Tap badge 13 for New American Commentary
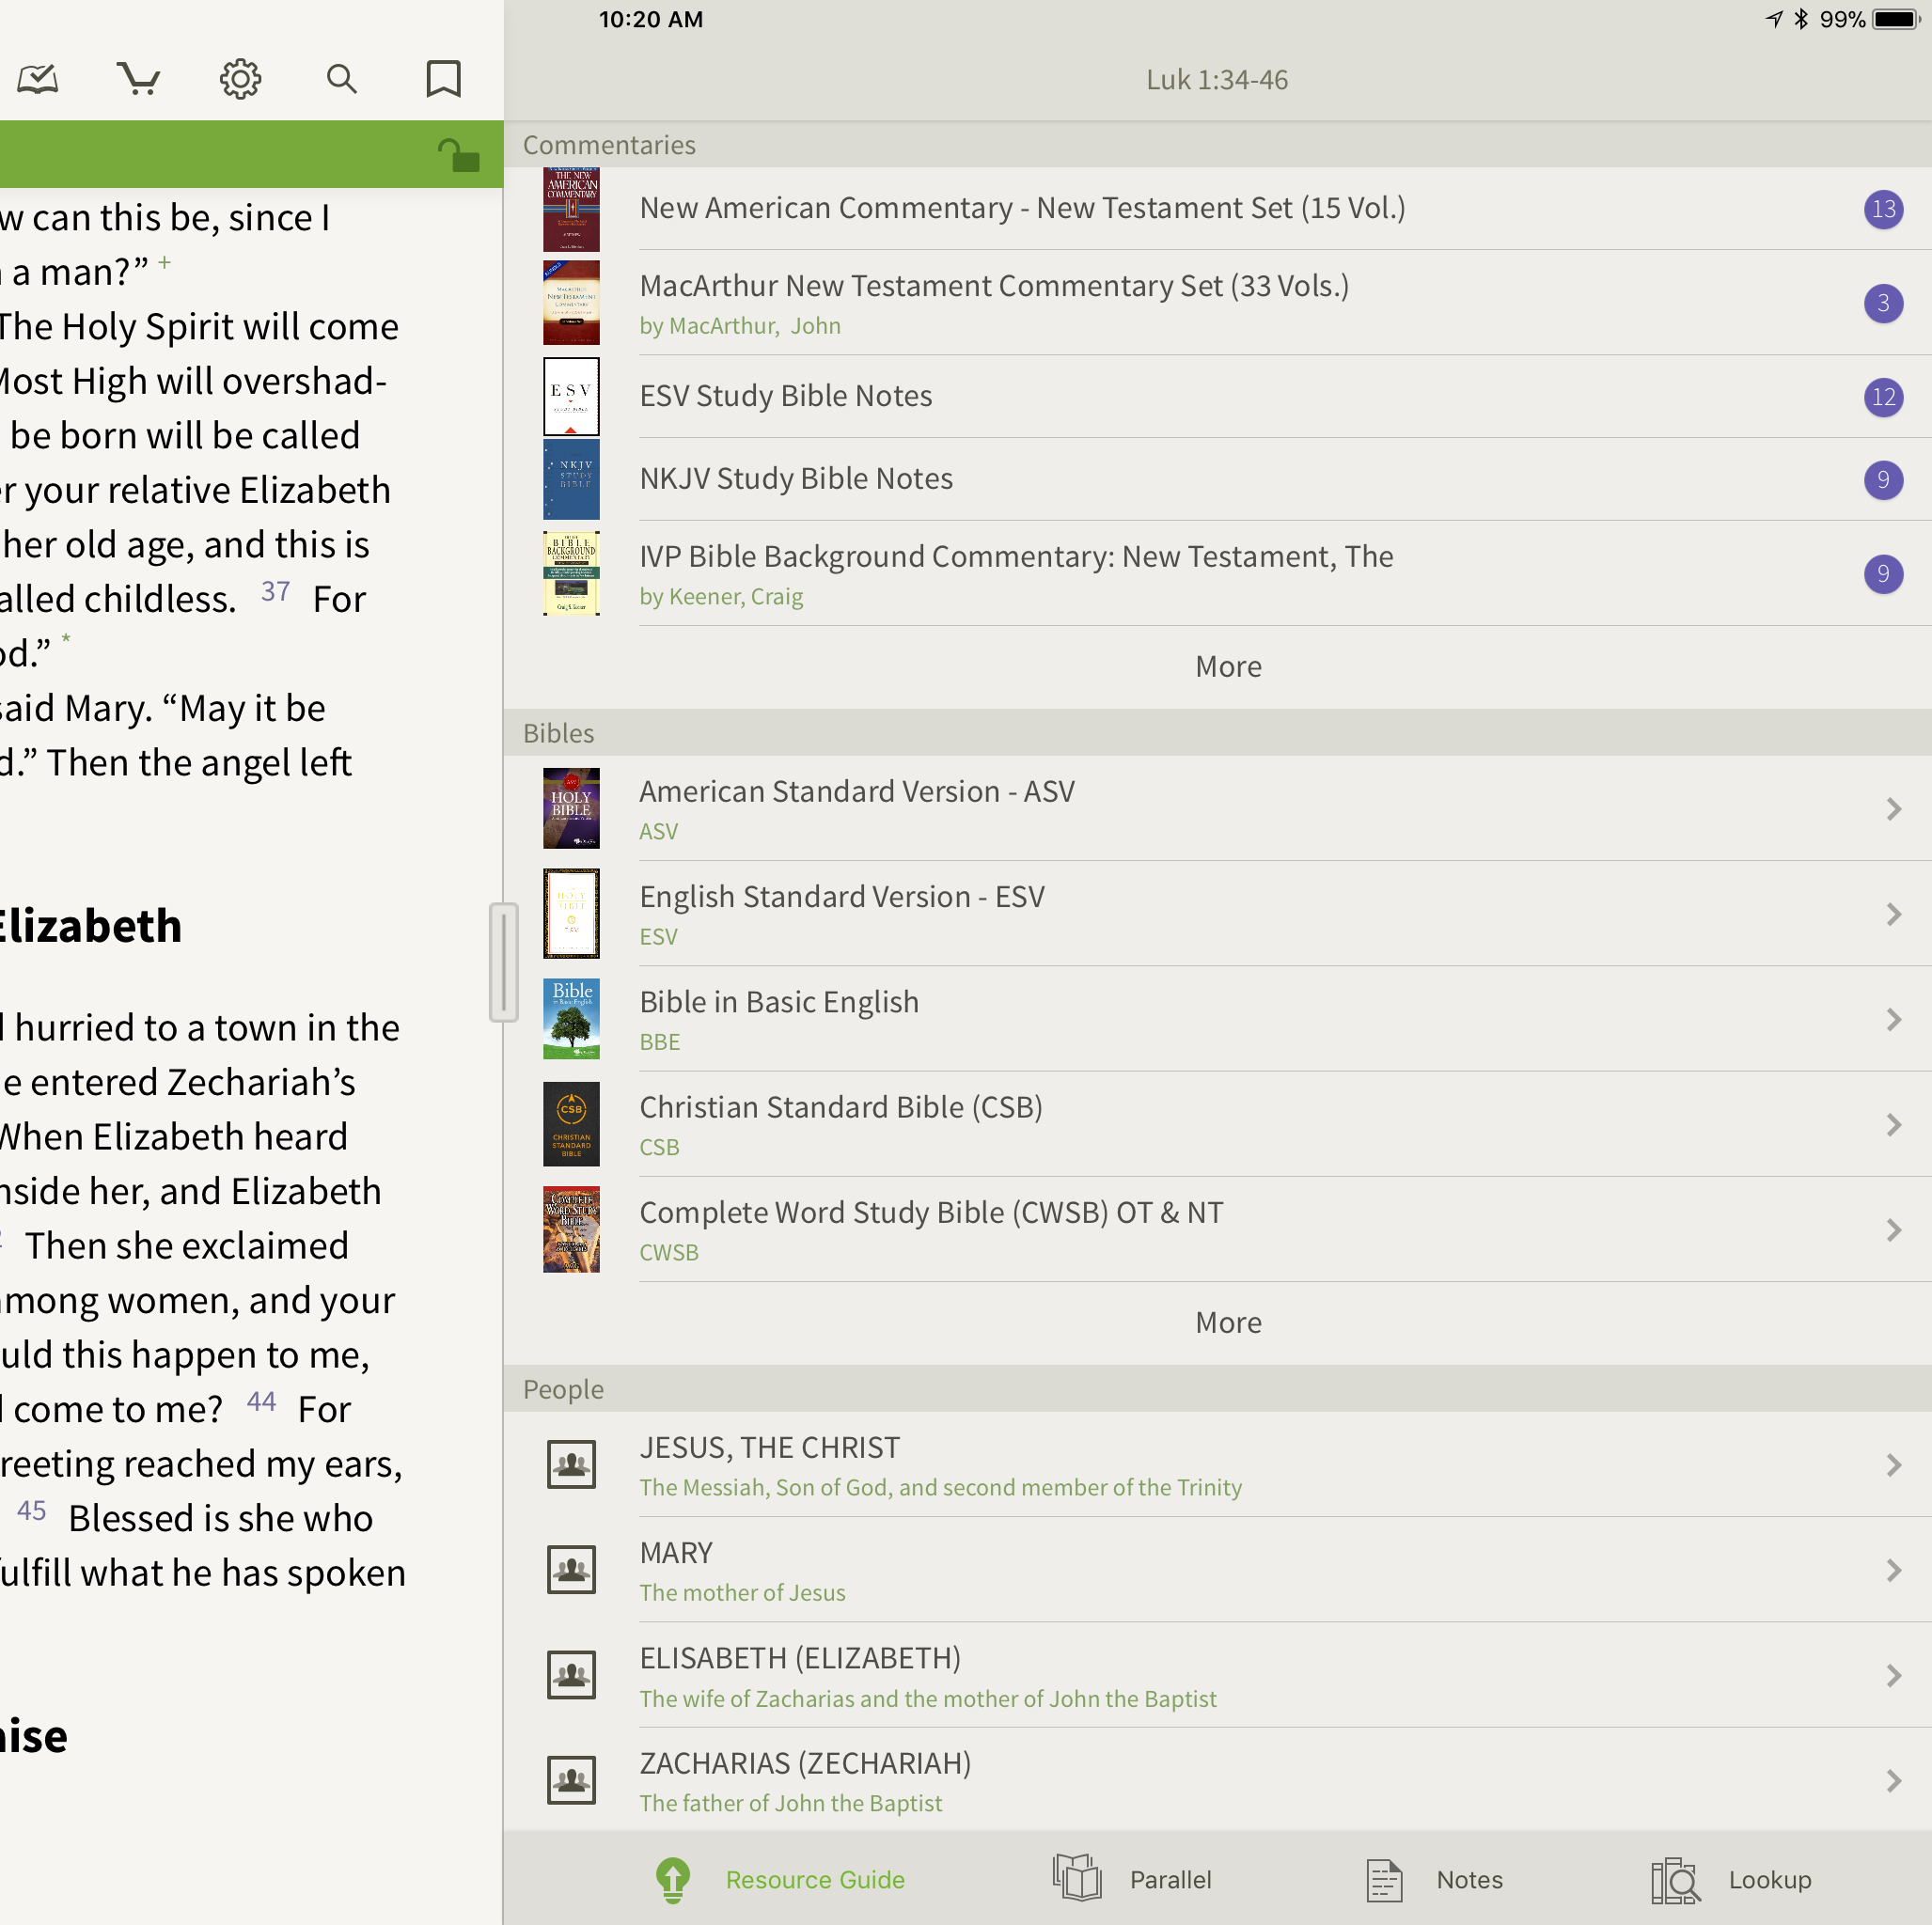 point(1883,209)
